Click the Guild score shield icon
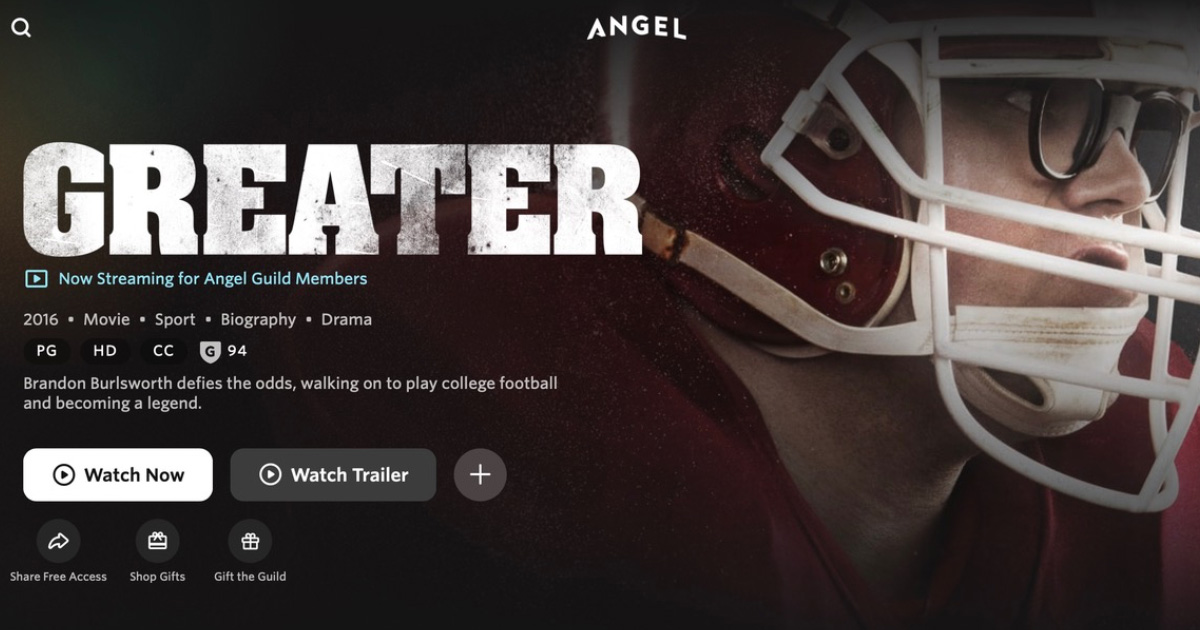The width and height of the screenshot is (1200, 630). tap(210, 351)
